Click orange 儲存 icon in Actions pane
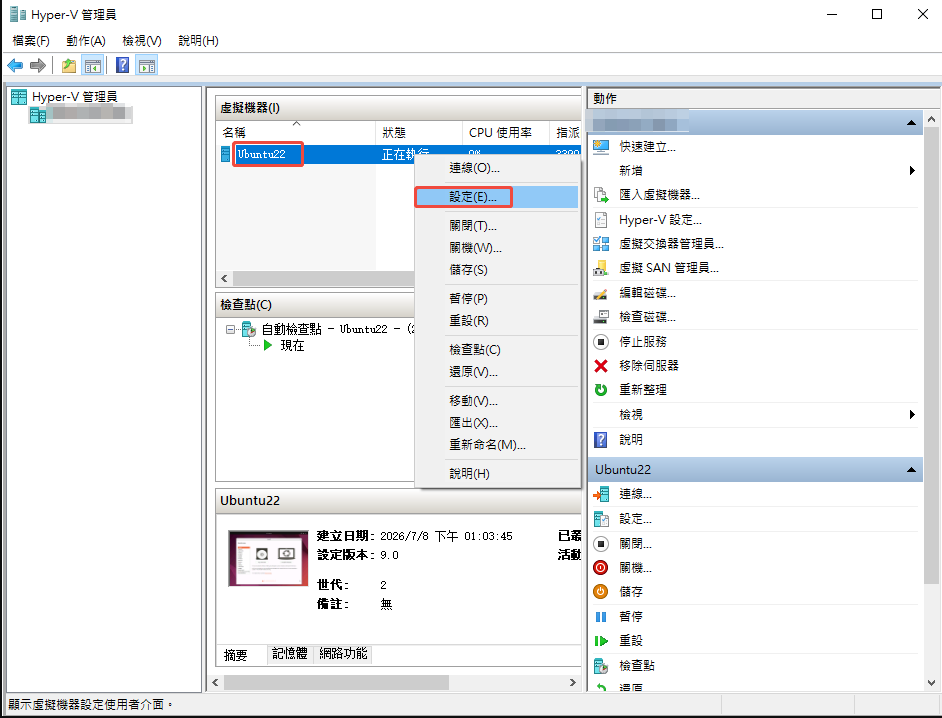 click(x=601, y=592)
